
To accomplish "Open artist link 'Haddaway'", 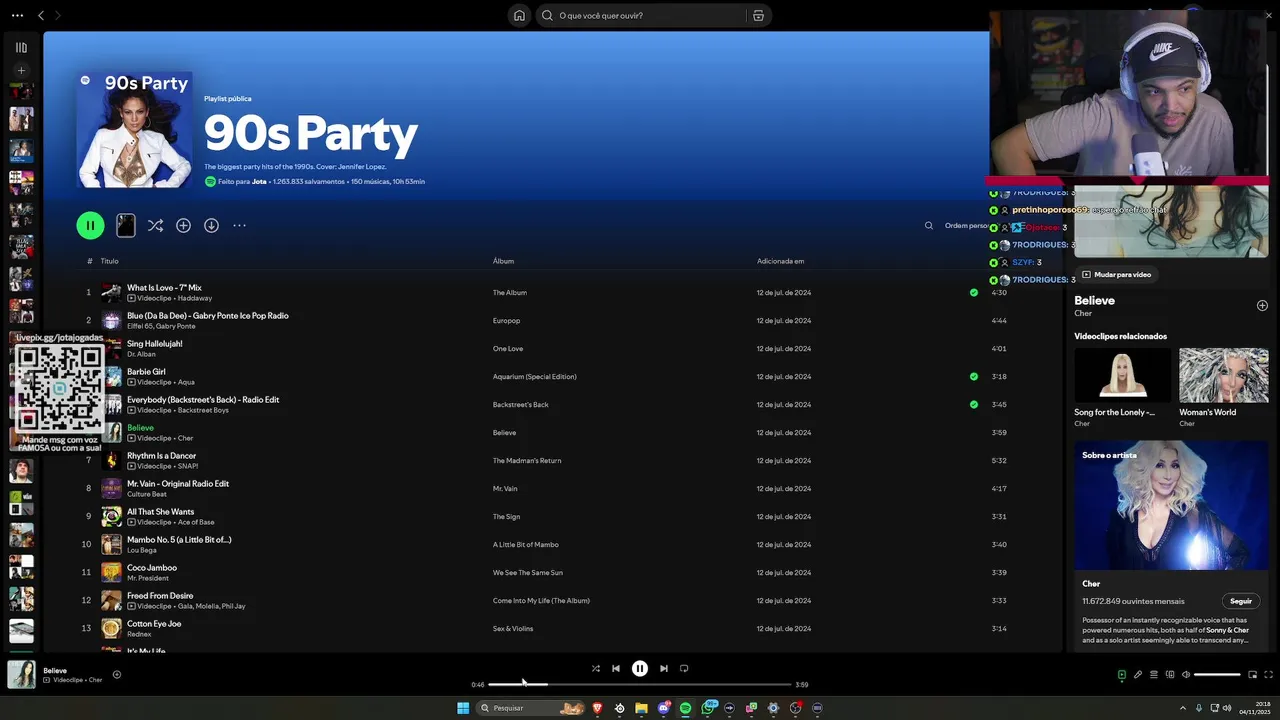I will (195, 298).
